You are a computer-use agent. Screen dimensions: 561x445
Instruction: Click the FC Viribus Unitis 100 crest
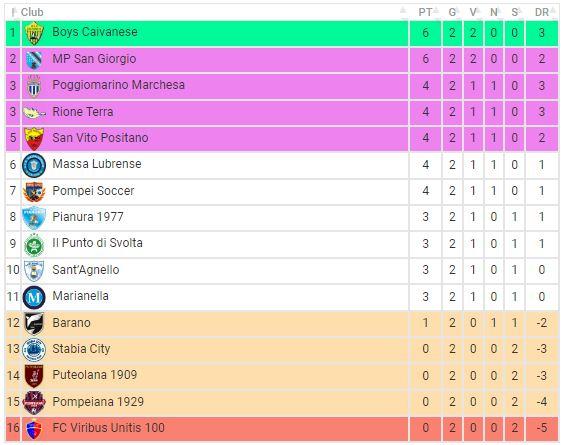coord(34,429)
